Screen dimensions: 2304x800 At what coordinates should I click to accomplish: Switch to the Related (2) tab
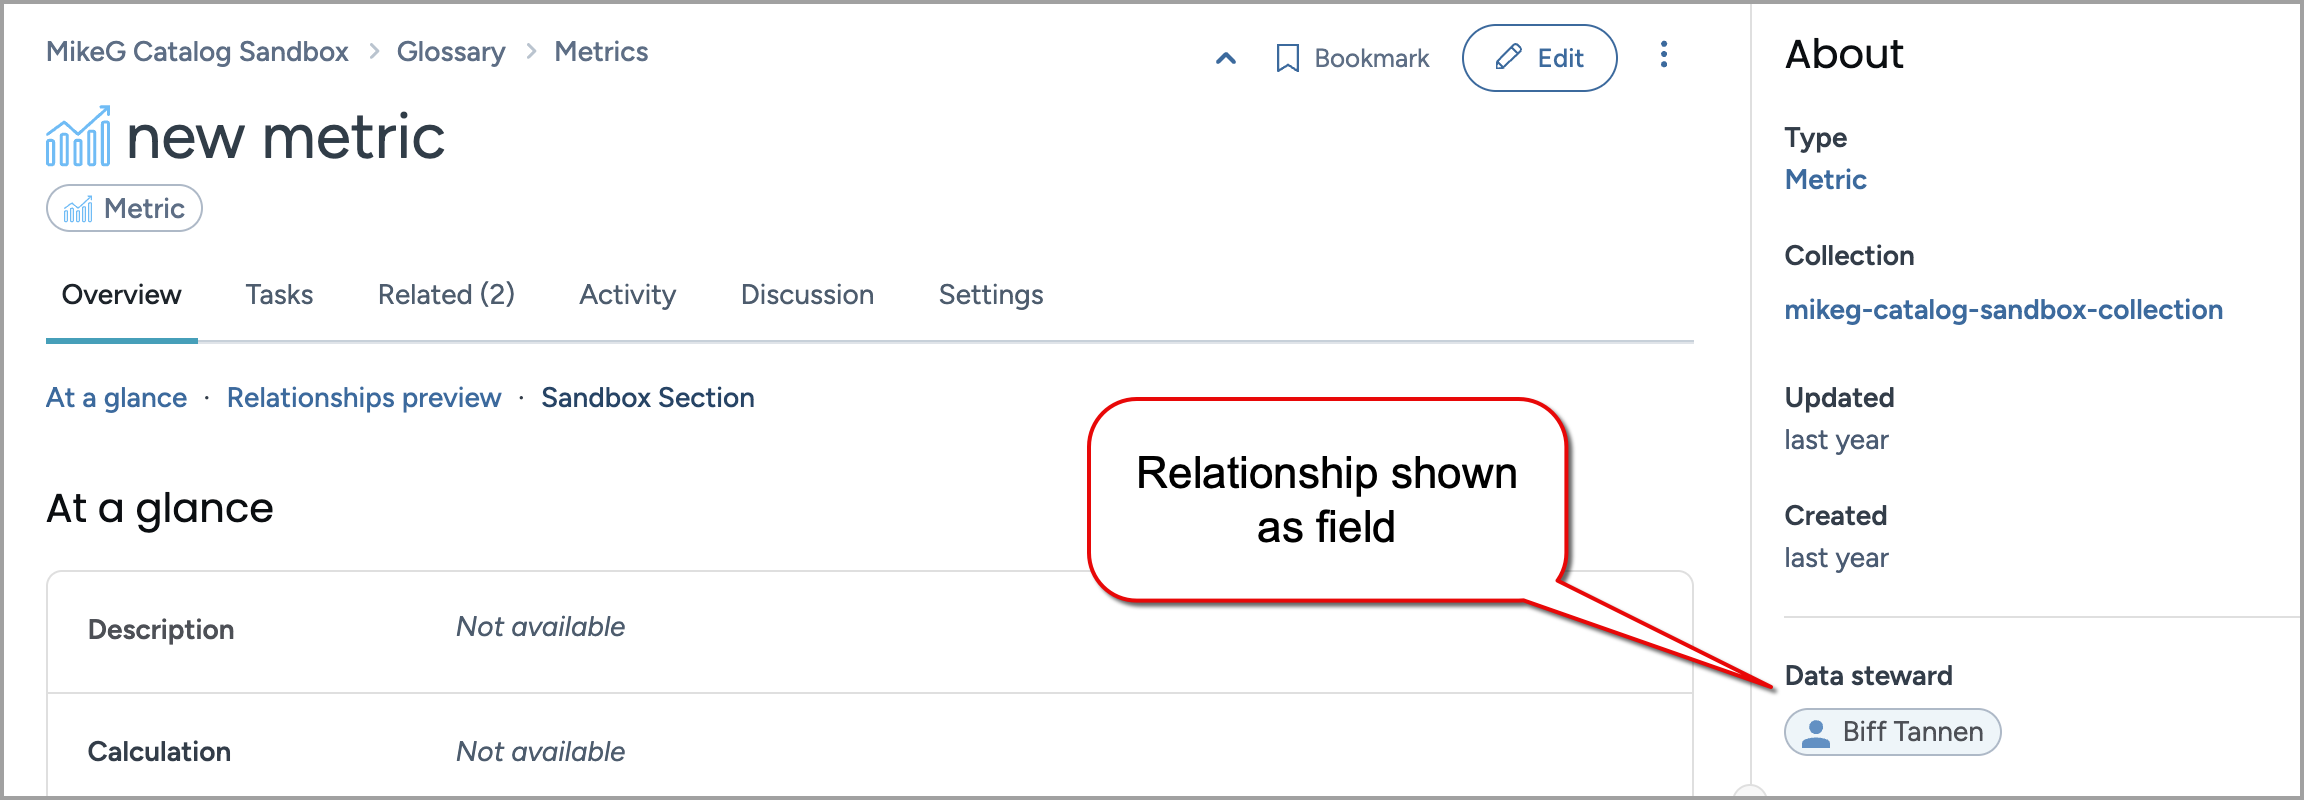click(x=446, y=295)
